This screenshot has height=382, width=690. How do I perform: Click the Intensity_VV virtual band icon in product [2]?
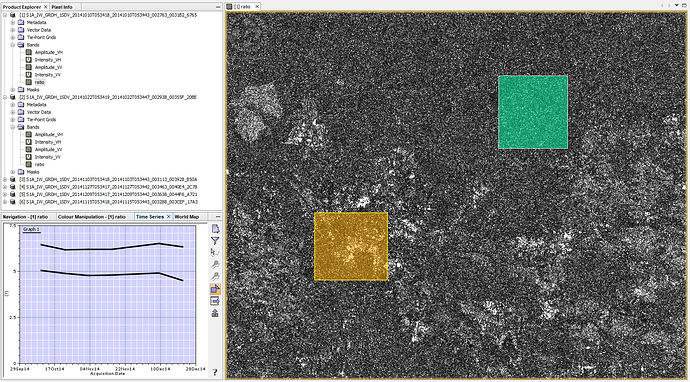pos(29,157)
